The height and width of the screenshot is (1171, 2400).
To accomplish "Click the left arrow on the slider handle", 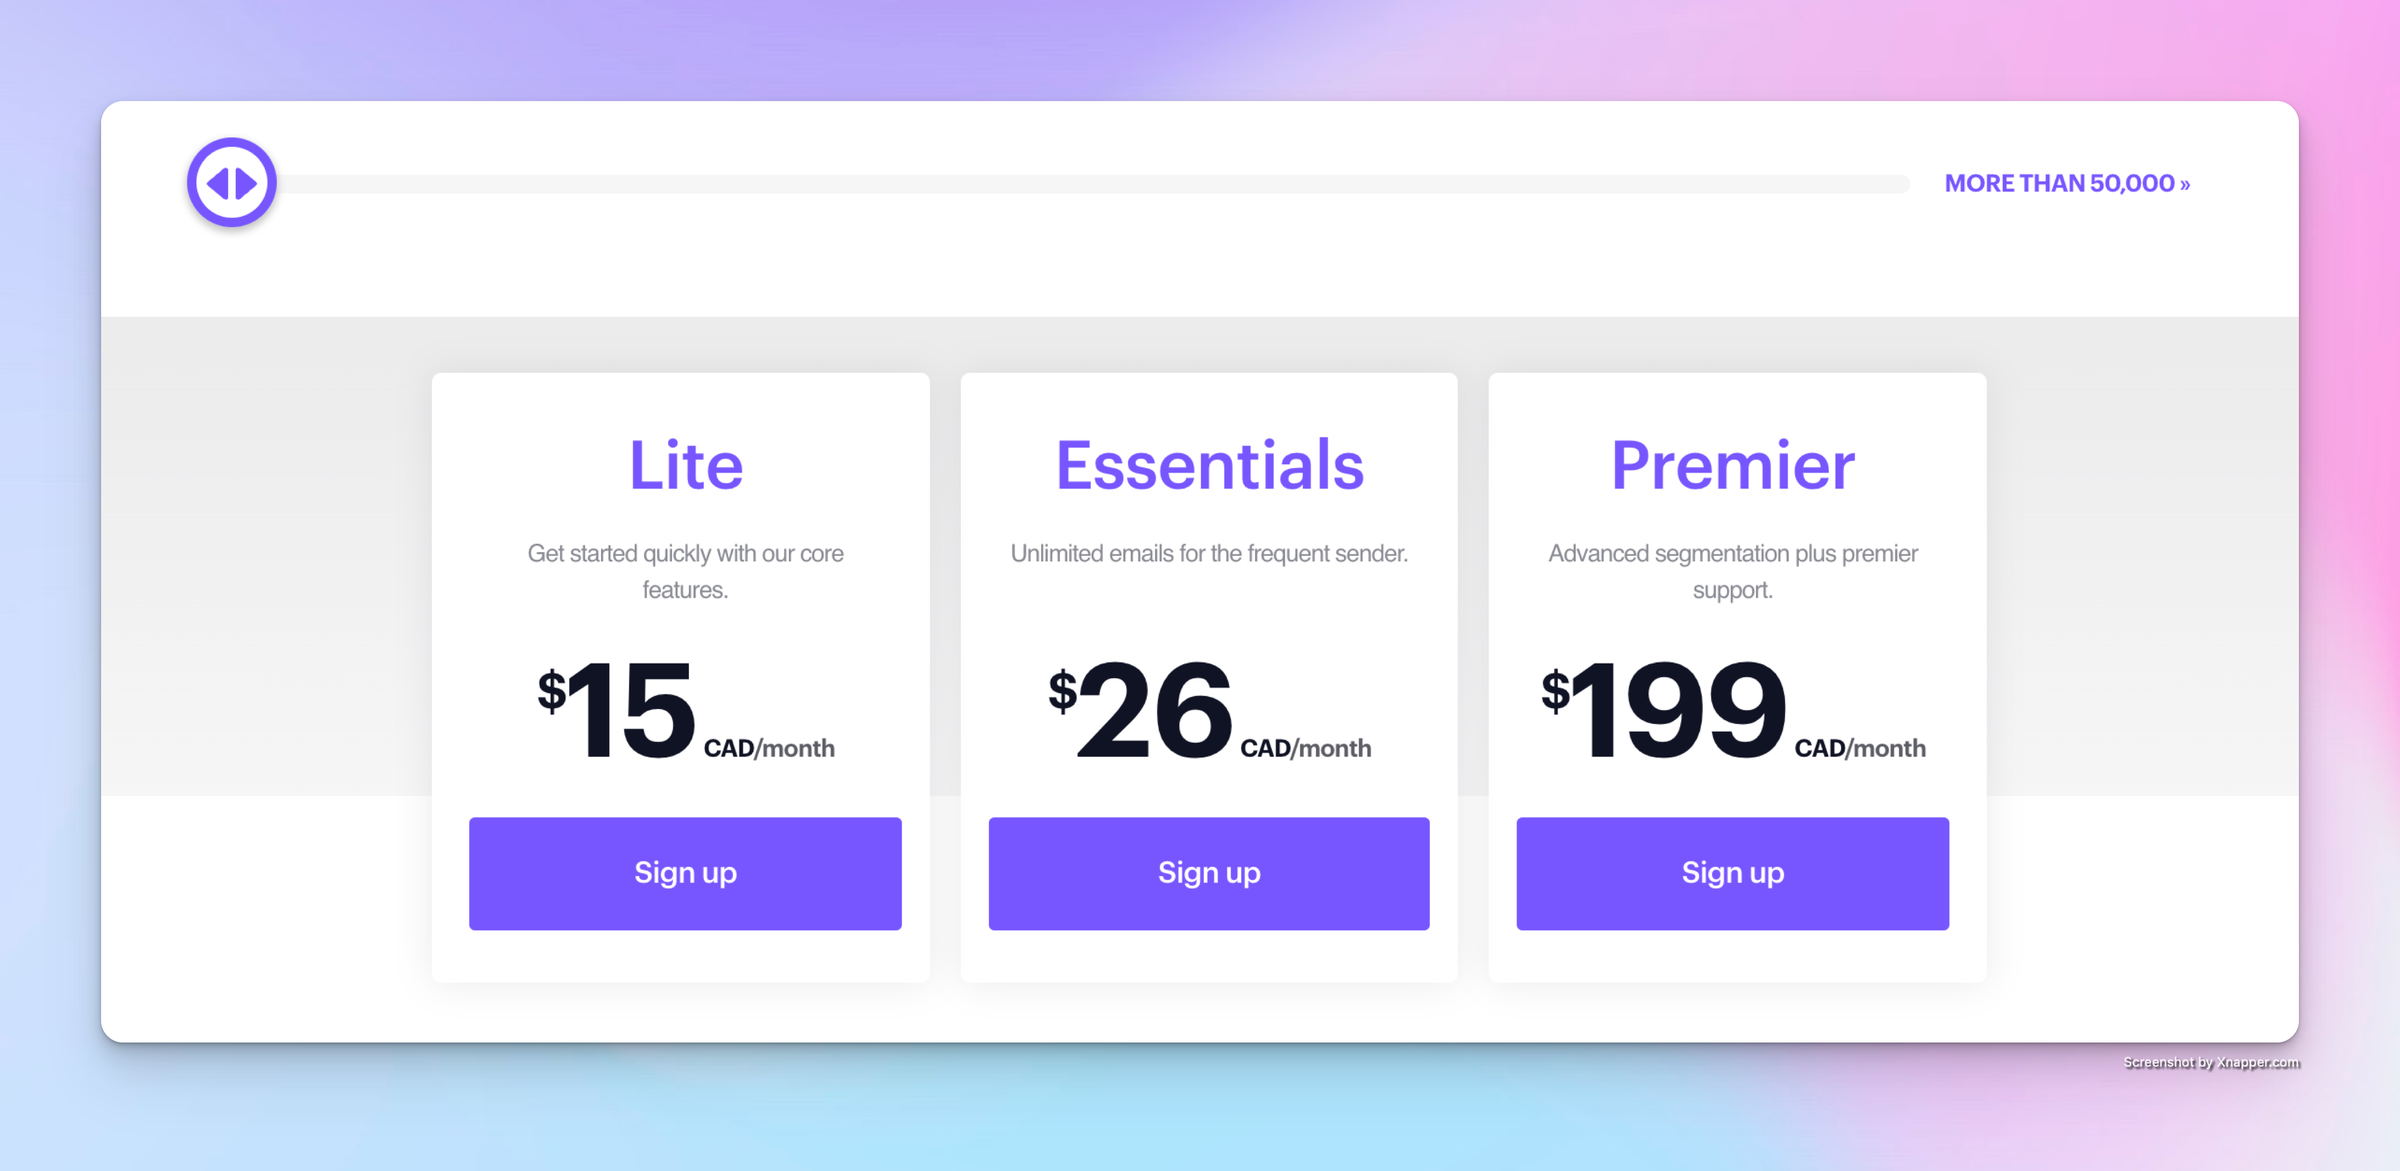I will point(218,183).
